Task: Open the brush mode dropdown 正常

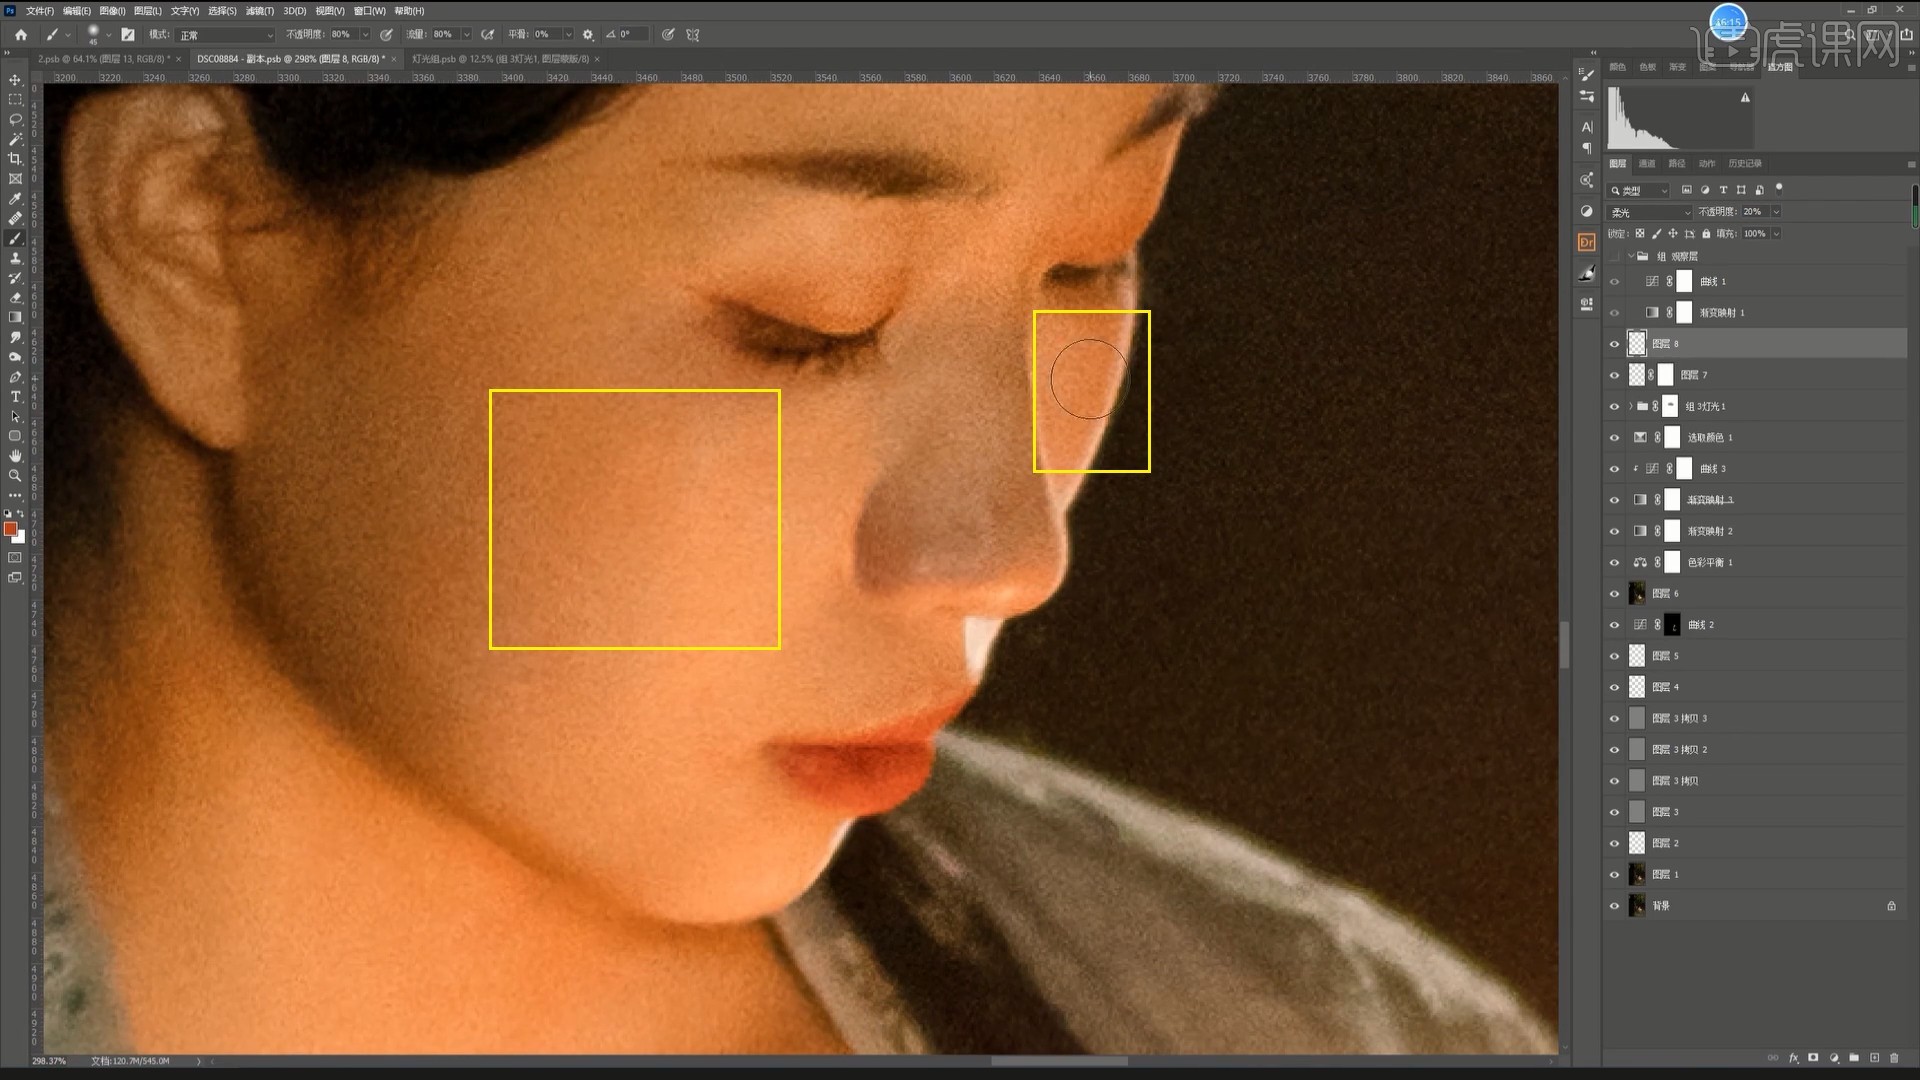Action: (226, 35)
